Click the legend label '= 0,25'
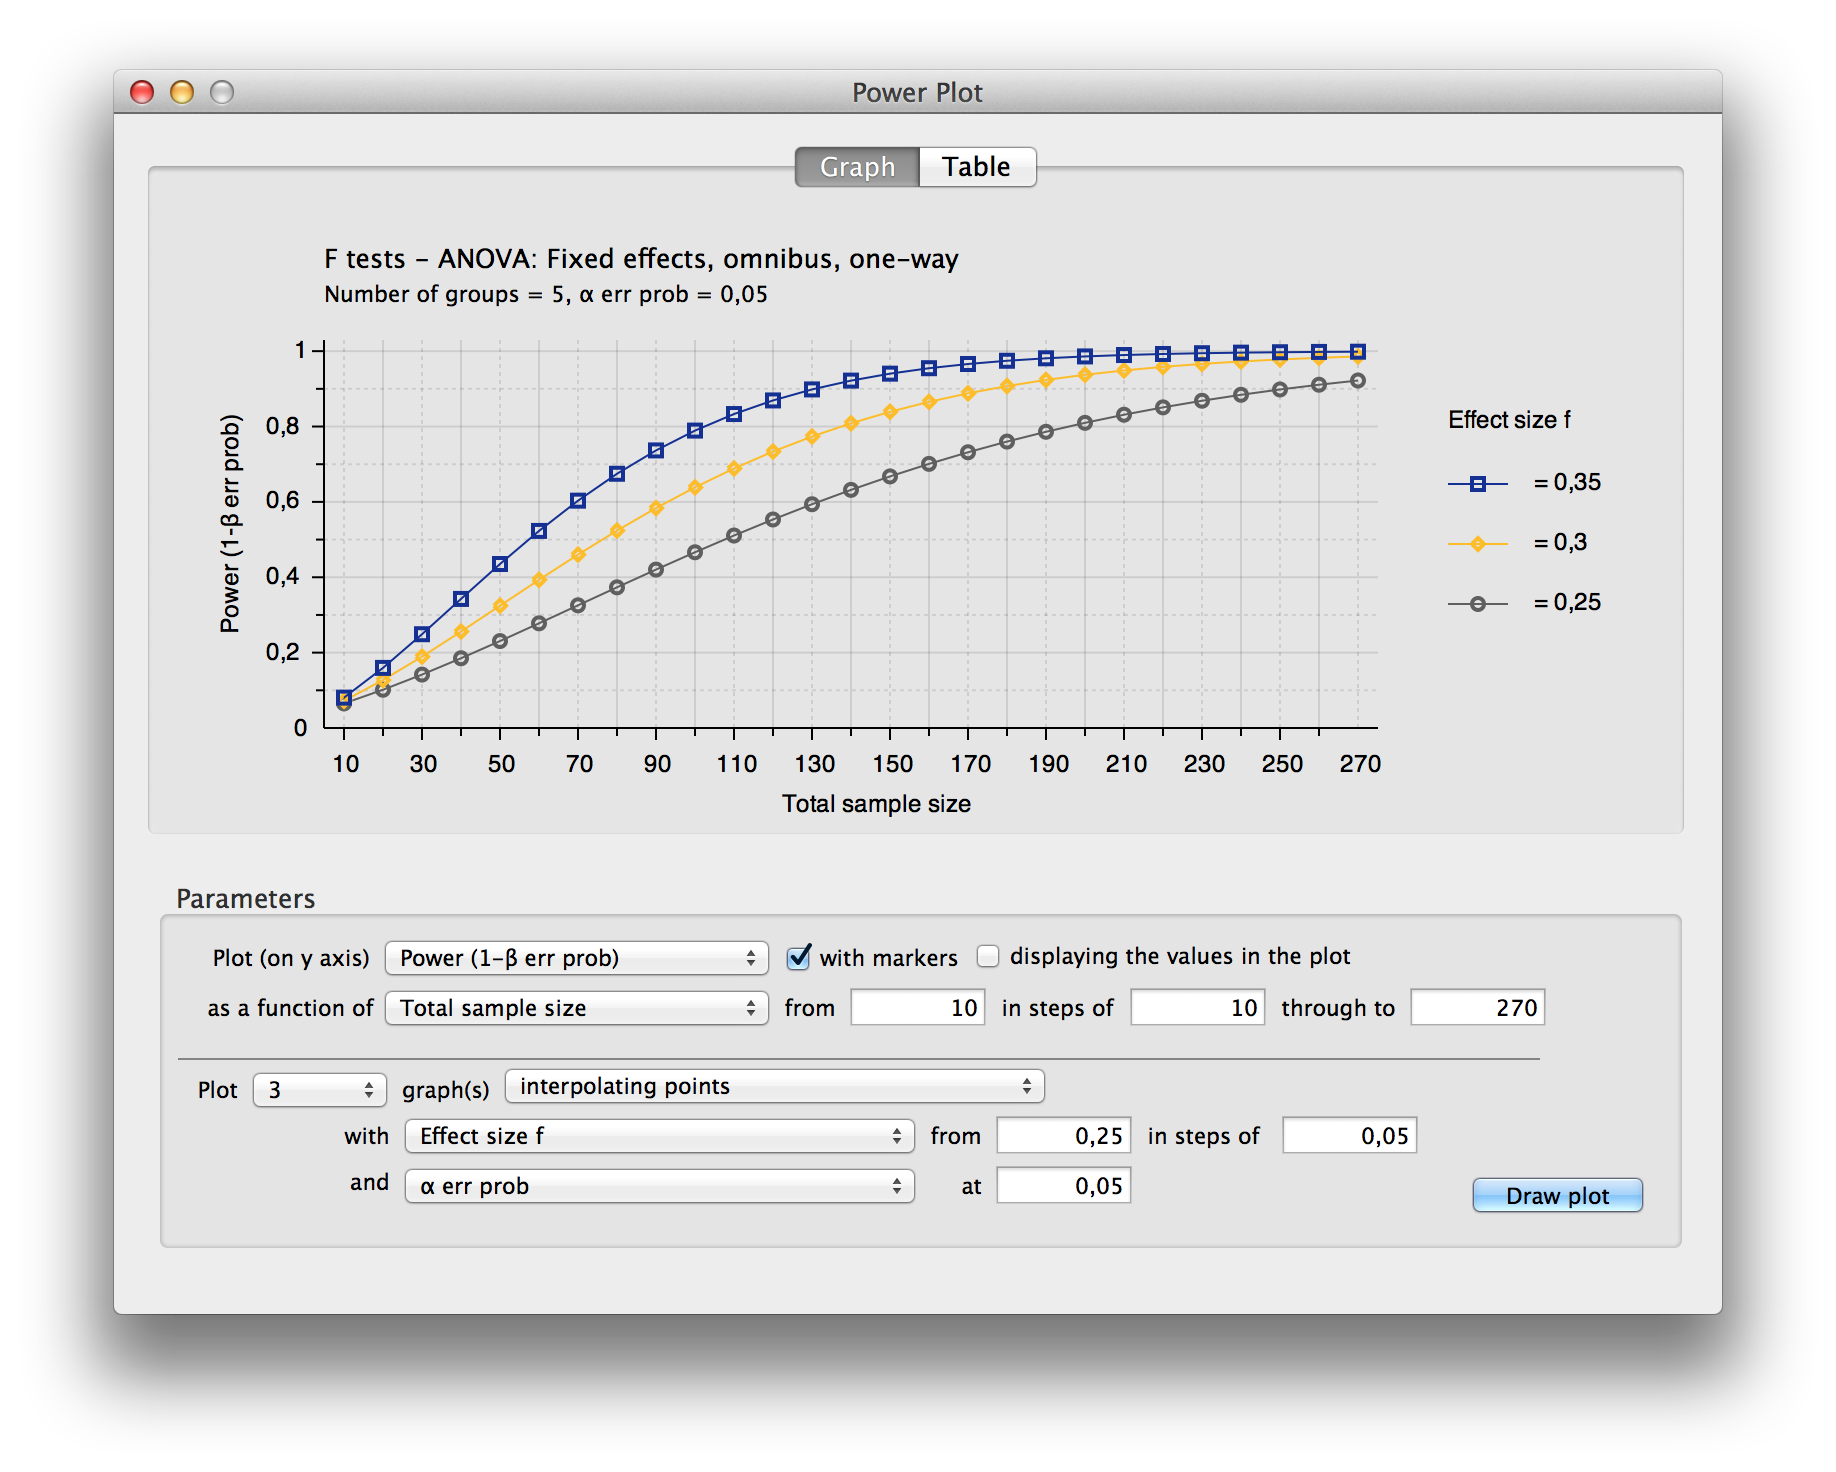The image size is (1836, 1472). click(1567, 602)
